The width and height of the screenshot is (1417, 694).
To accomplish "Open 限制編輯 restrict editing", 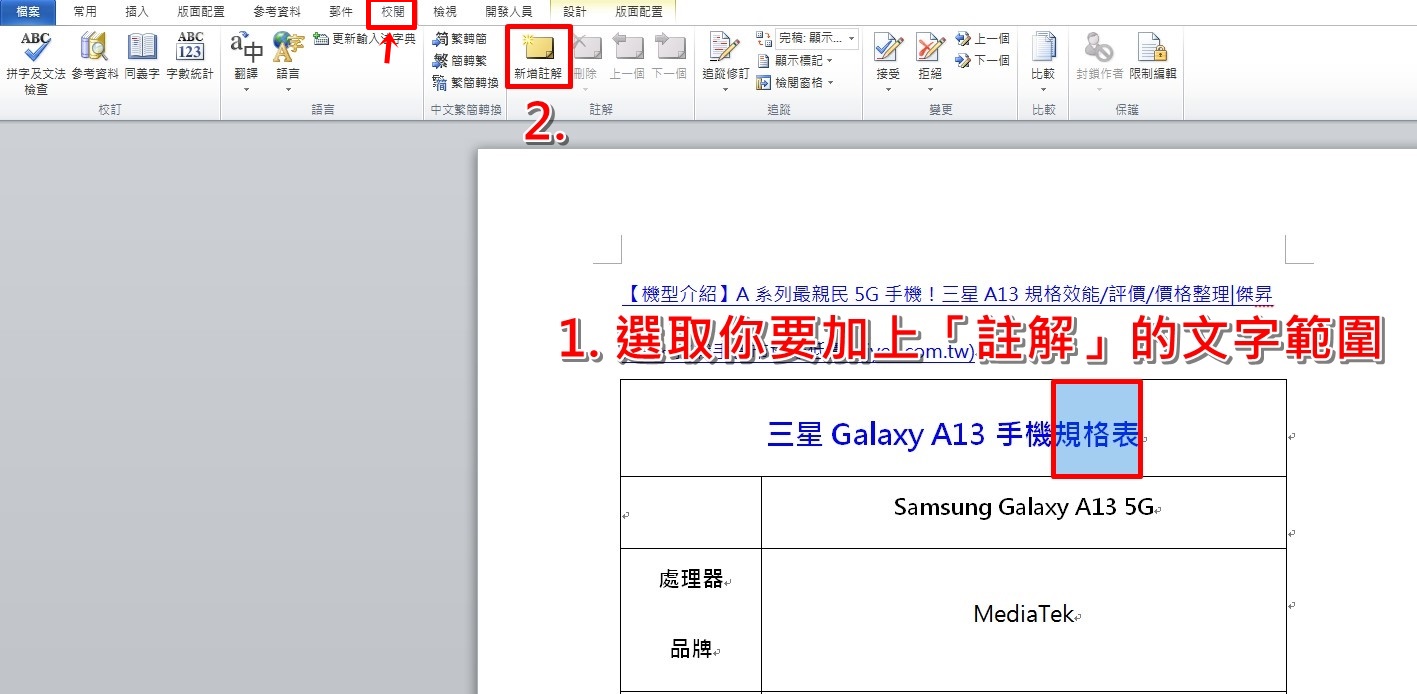I will 1153,56.
